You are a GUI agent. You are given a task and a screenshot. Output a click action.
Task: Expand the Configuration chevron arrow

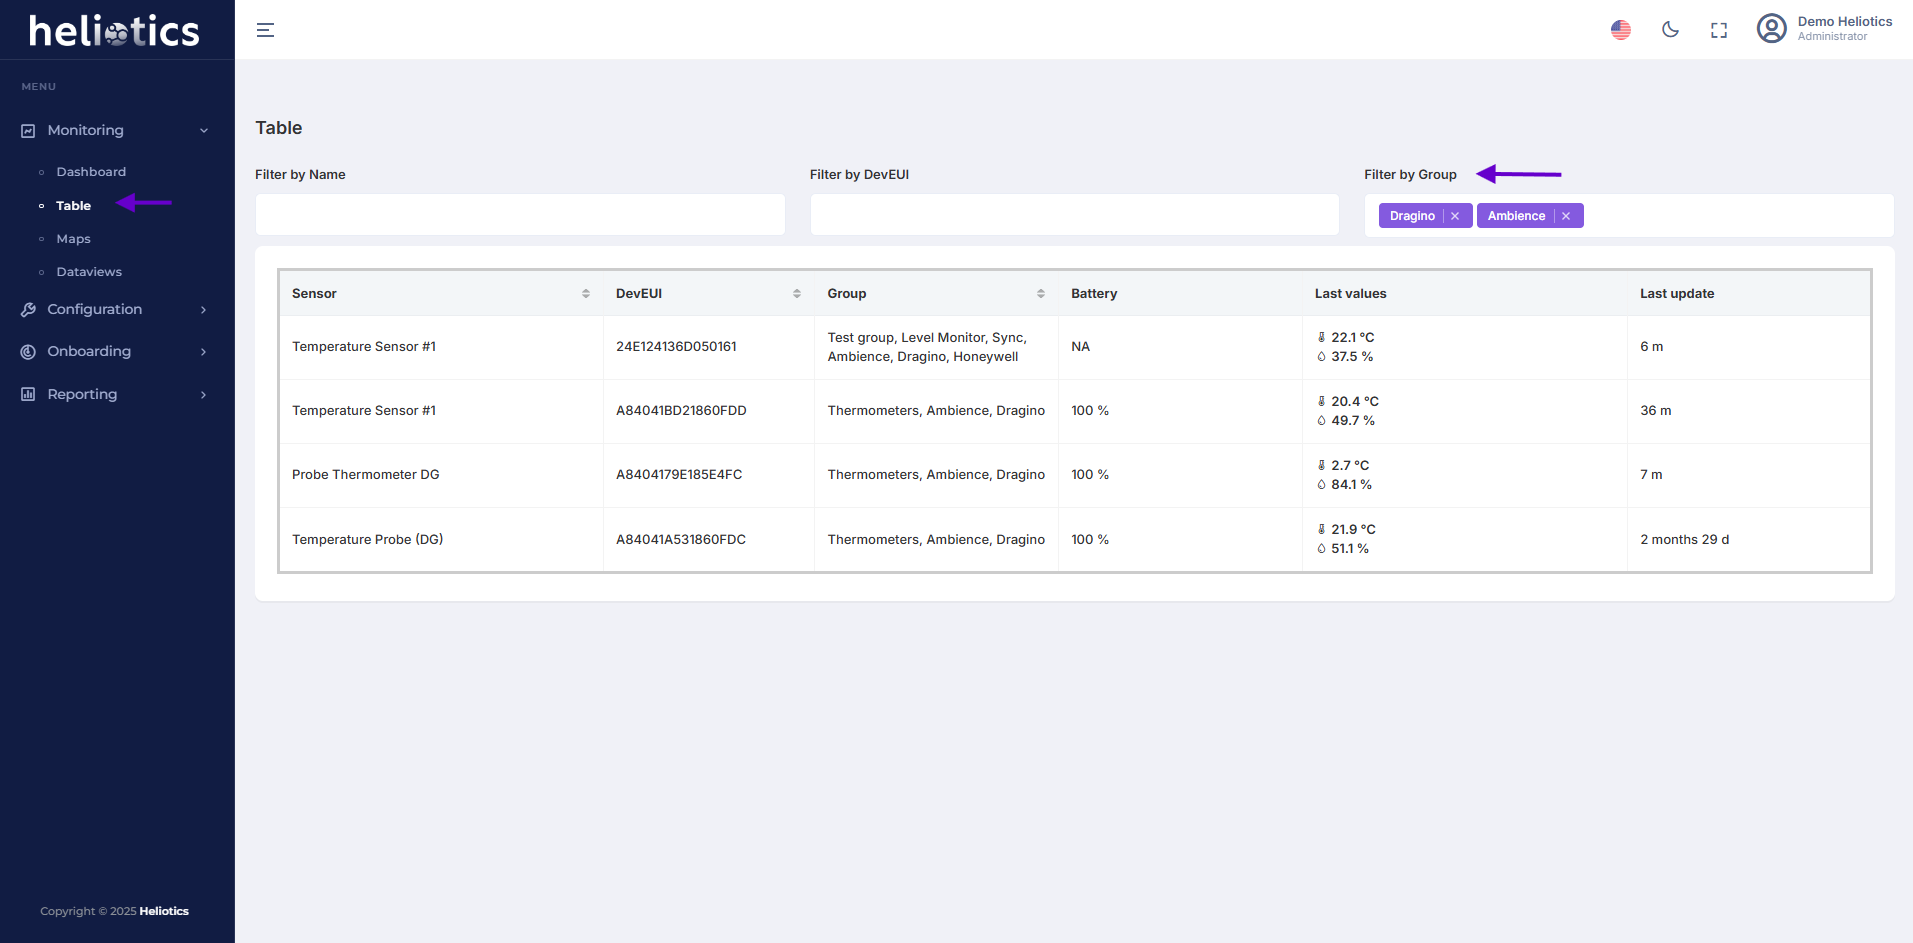coord(204,310)
